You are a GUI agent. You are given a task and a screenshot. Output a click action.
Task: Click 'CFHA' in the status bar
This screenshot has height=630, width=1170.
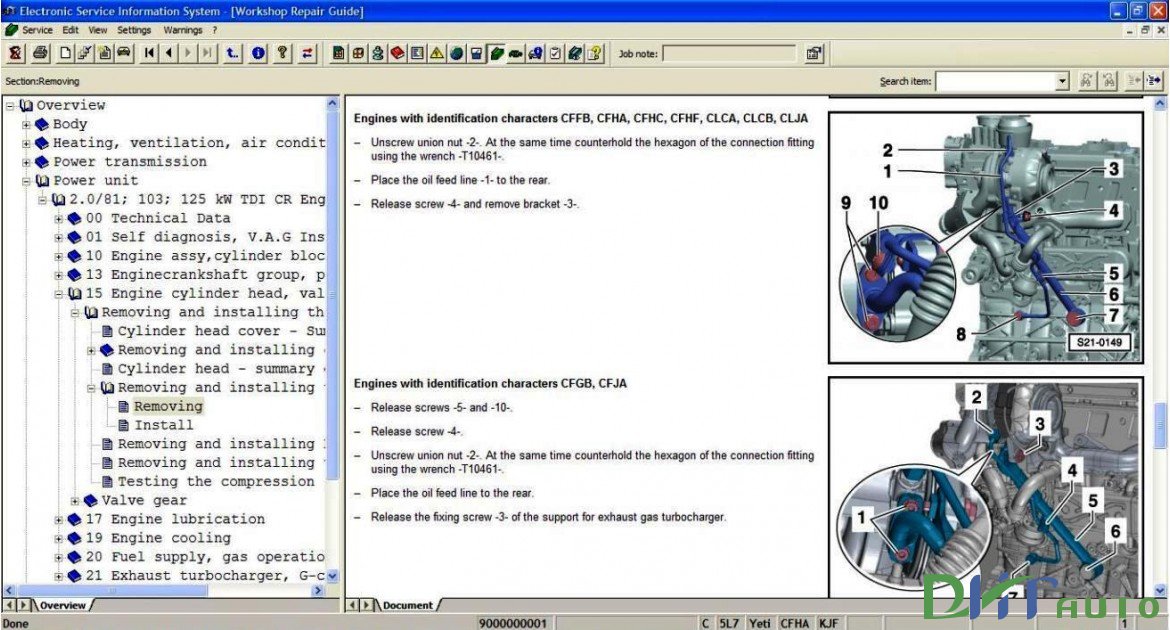[795, 623]
